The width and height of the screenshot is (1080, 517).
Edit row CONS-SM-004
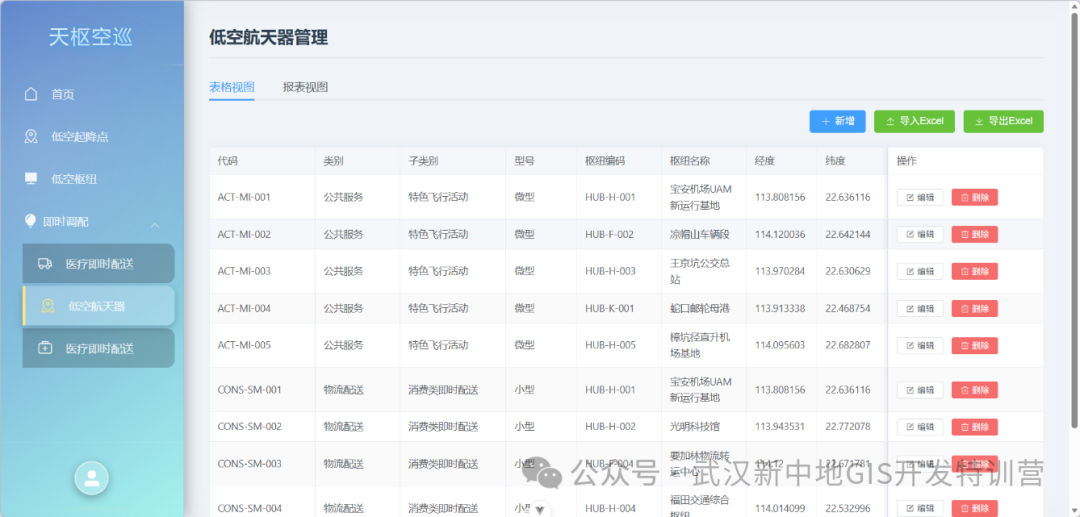(x=920, y=508)
